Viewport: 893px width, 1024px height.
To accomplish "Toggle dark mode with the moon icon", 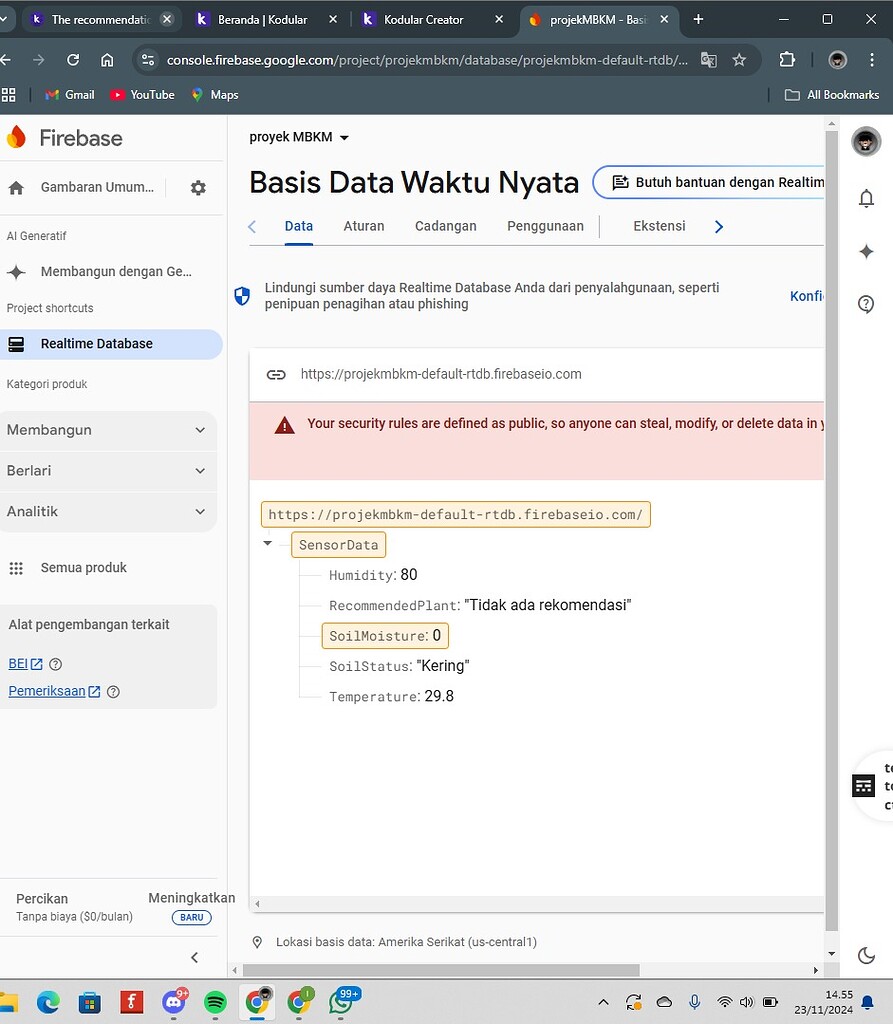I will 866,955.
